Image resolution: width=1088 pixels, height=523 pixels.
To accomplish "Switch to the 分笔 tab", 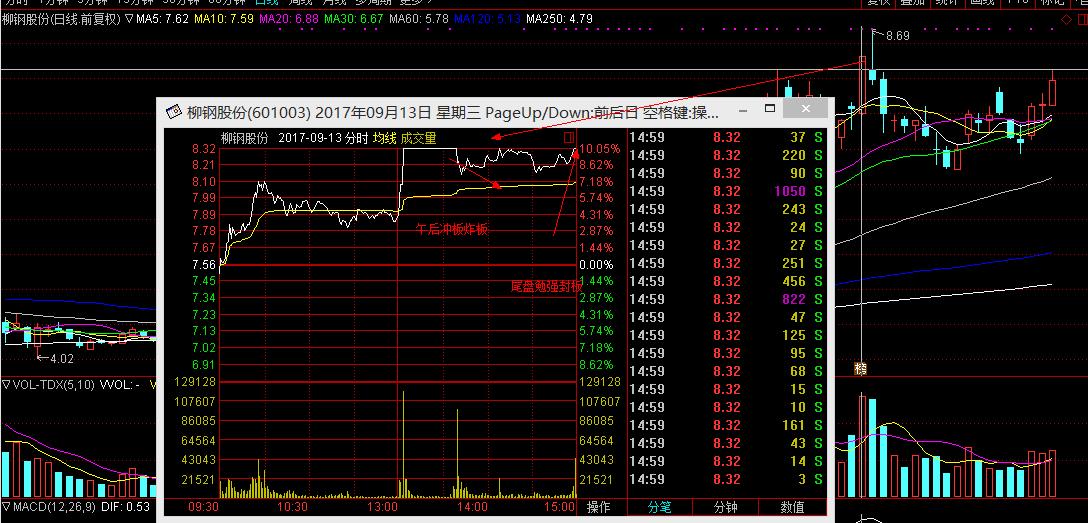I will pos(660,508).
